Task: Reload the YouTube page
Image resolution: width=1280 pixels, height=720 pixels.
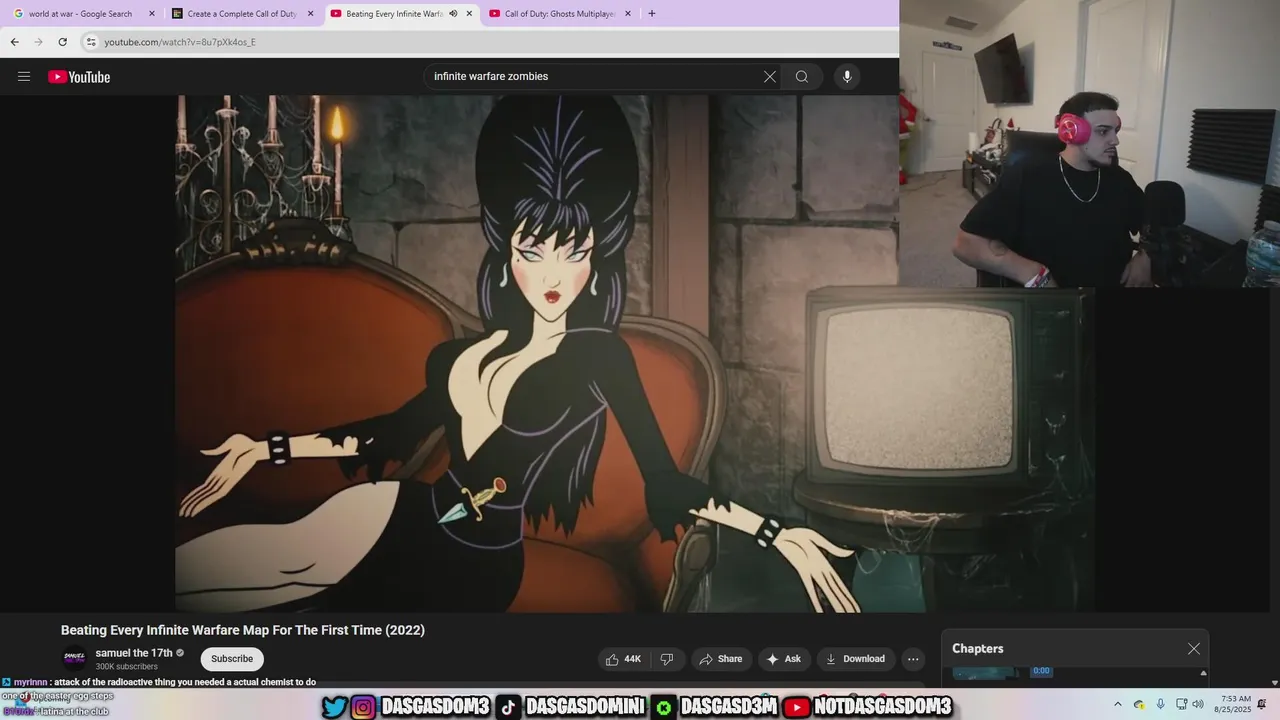Action: click(62, 42)
